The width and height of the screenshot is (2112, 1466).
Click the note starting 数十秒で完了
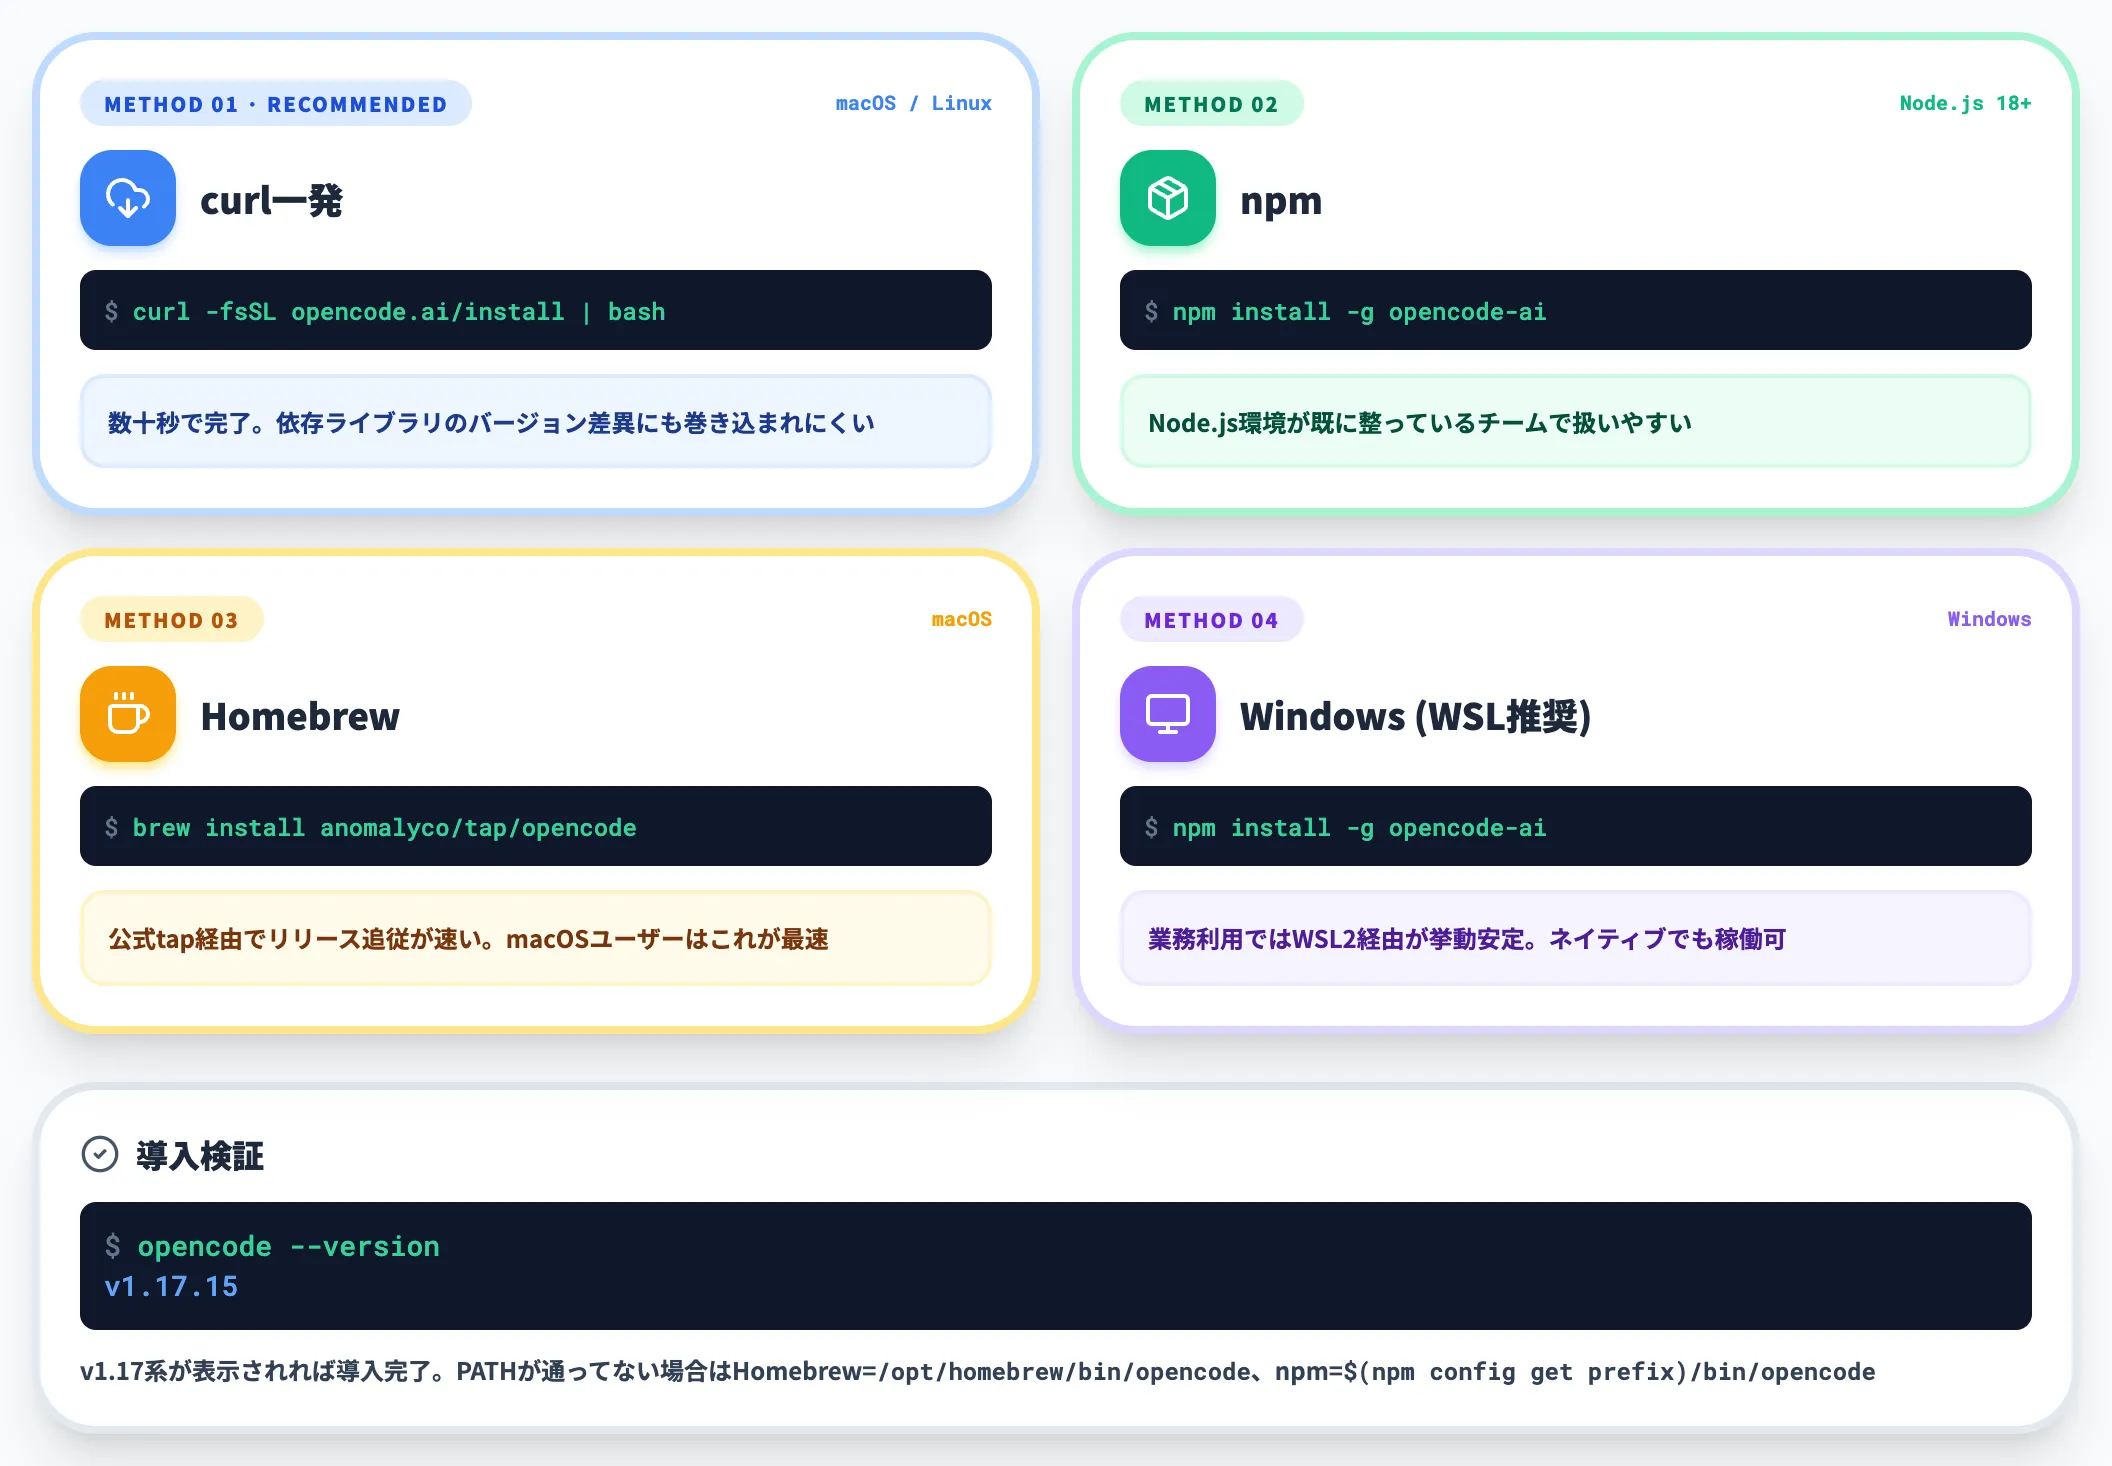[x=536, y=422]
